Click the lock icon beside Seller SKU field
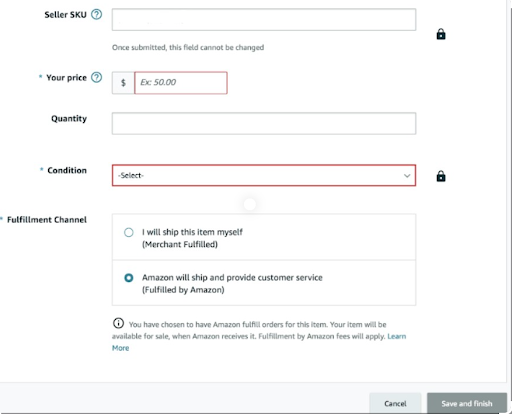 [441, 34]
